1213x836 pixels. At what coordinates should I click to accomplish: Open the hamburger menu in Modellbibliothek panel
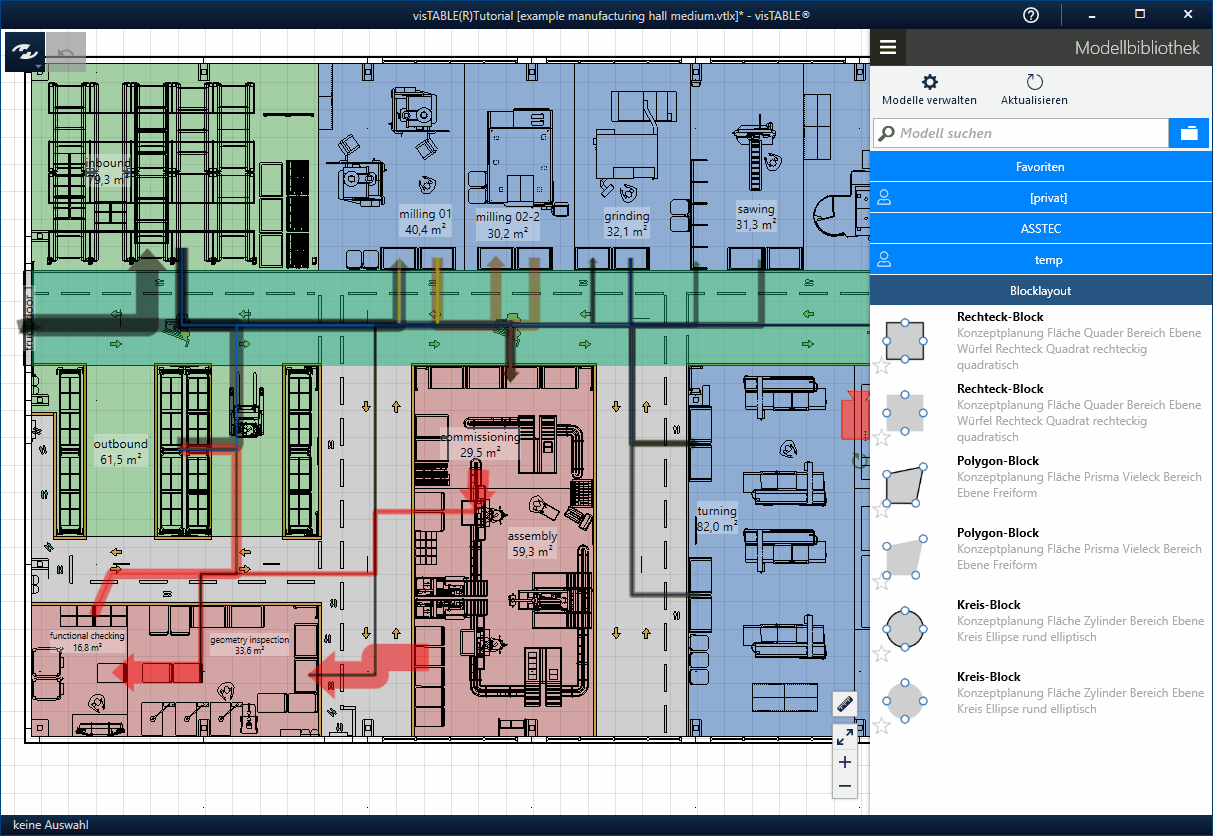[888, 47]
